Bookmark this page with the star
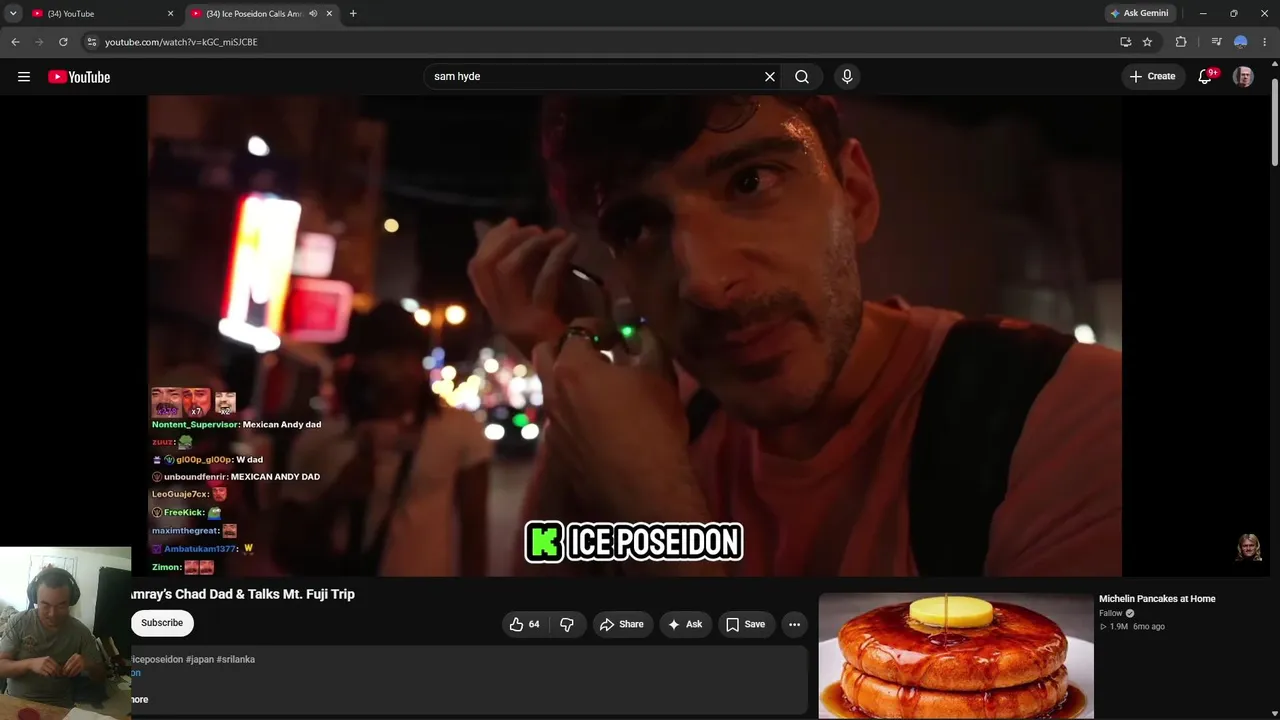 tap(1147, 42)
